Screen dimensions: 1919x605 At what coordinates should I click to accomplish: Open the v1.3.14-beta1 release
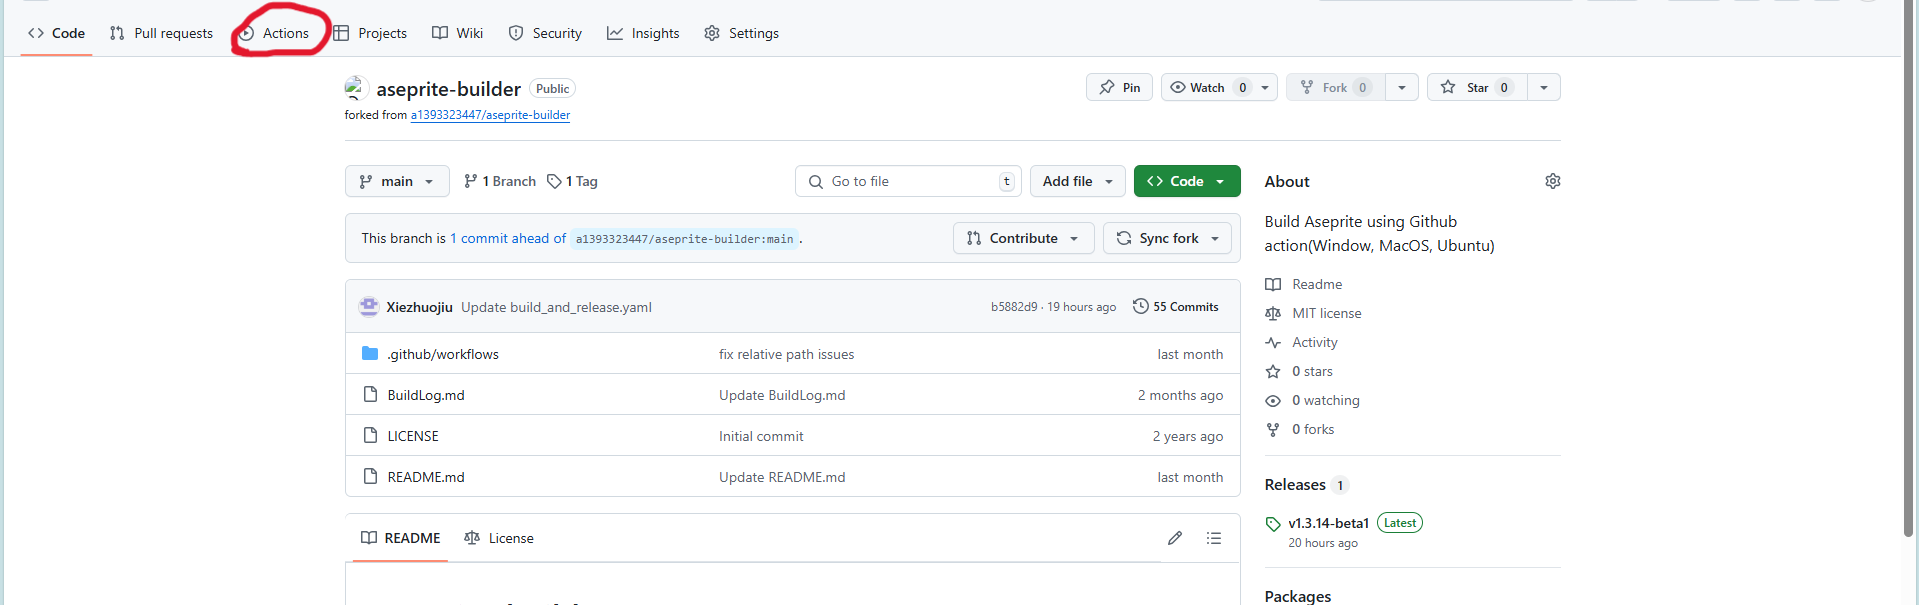coord(1328,523)
